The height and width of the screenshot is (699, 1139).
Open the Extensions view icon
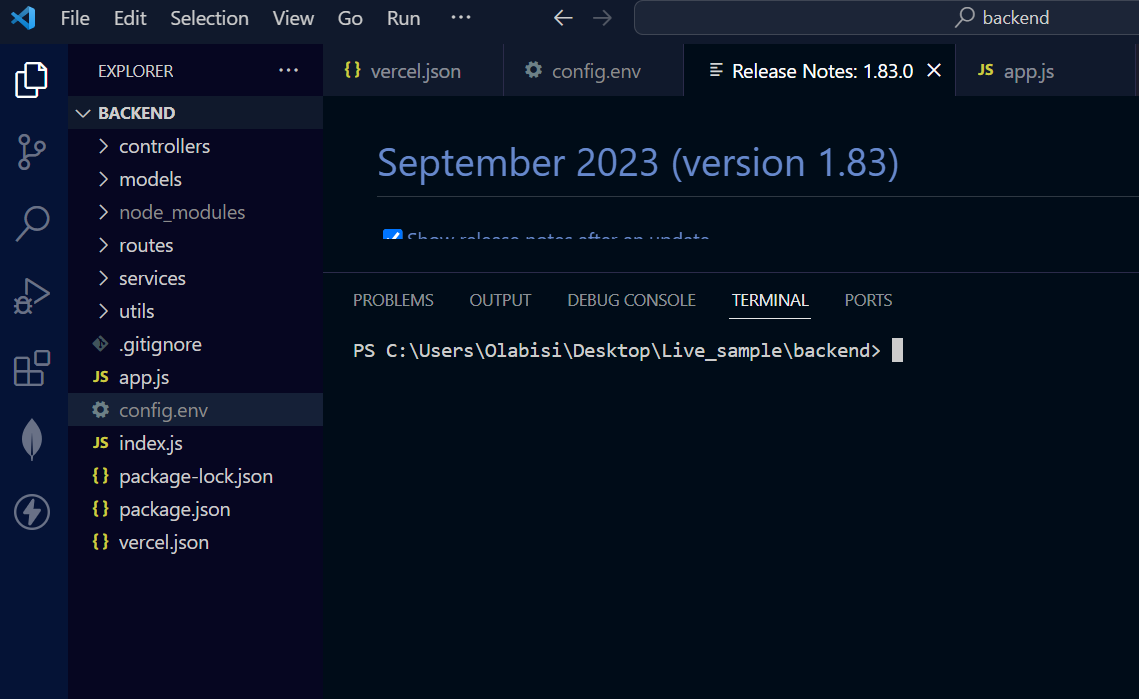point(31,368)
